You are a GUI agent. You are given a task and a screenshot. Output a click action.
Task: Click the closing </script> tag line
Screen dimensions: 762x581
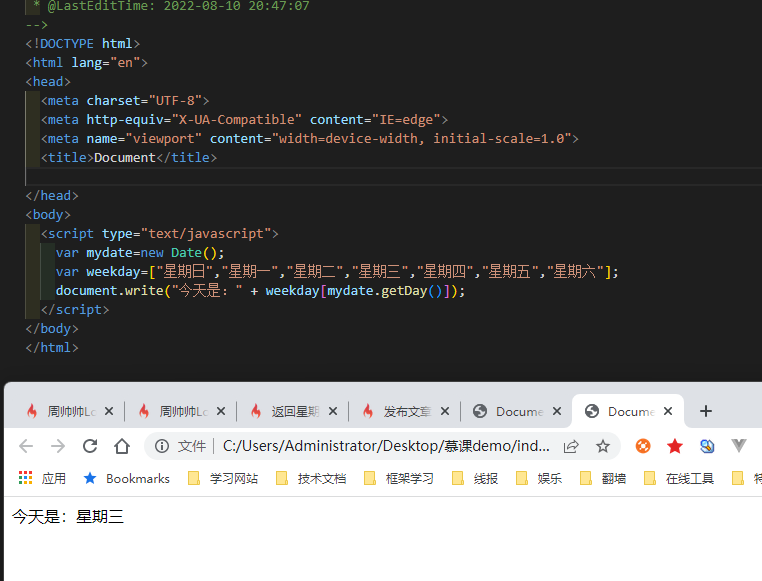[x=75, y=309]
